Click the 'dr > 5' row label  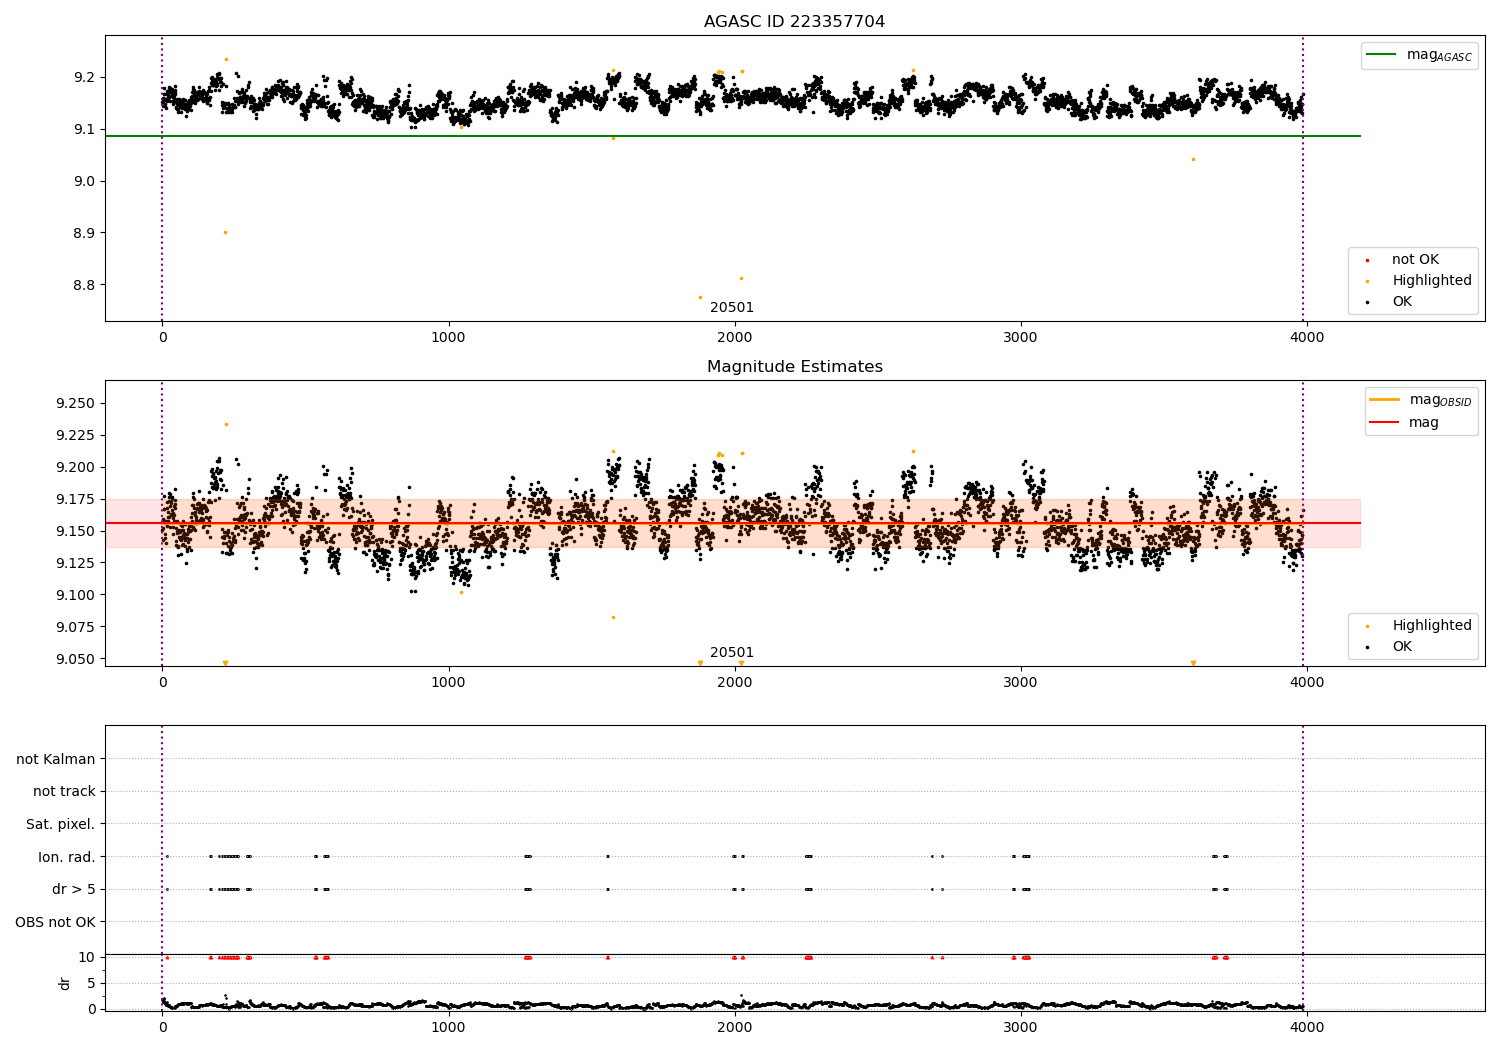(73, 890)
